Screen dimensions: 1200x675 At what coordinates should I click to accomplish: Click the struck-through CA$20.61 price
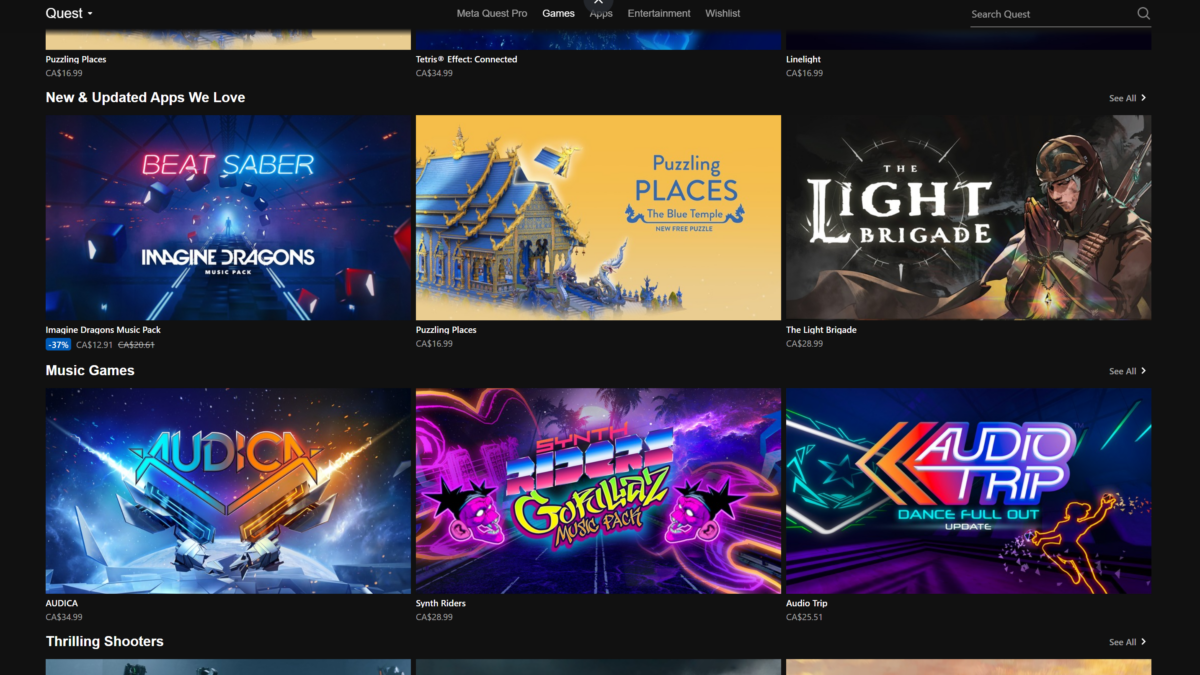pos(136,345)
